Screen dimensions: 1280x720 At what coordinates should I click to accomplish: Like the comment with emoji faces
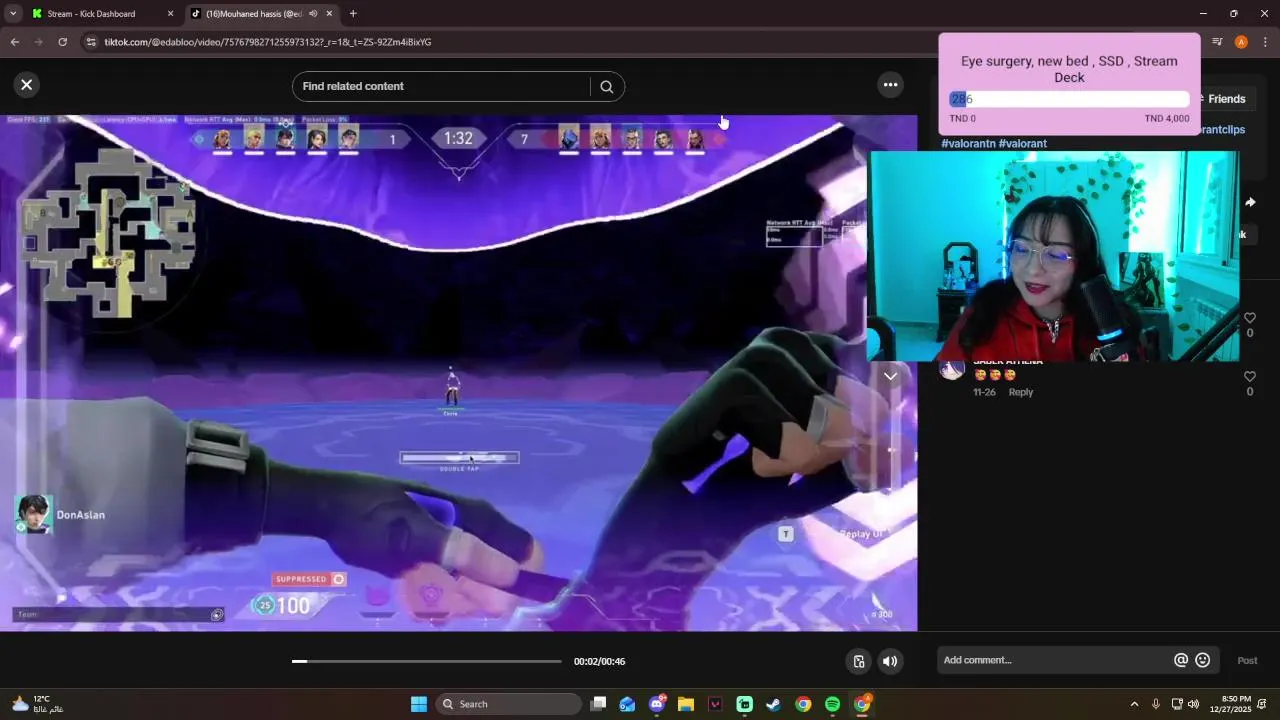click(1249, 377)
